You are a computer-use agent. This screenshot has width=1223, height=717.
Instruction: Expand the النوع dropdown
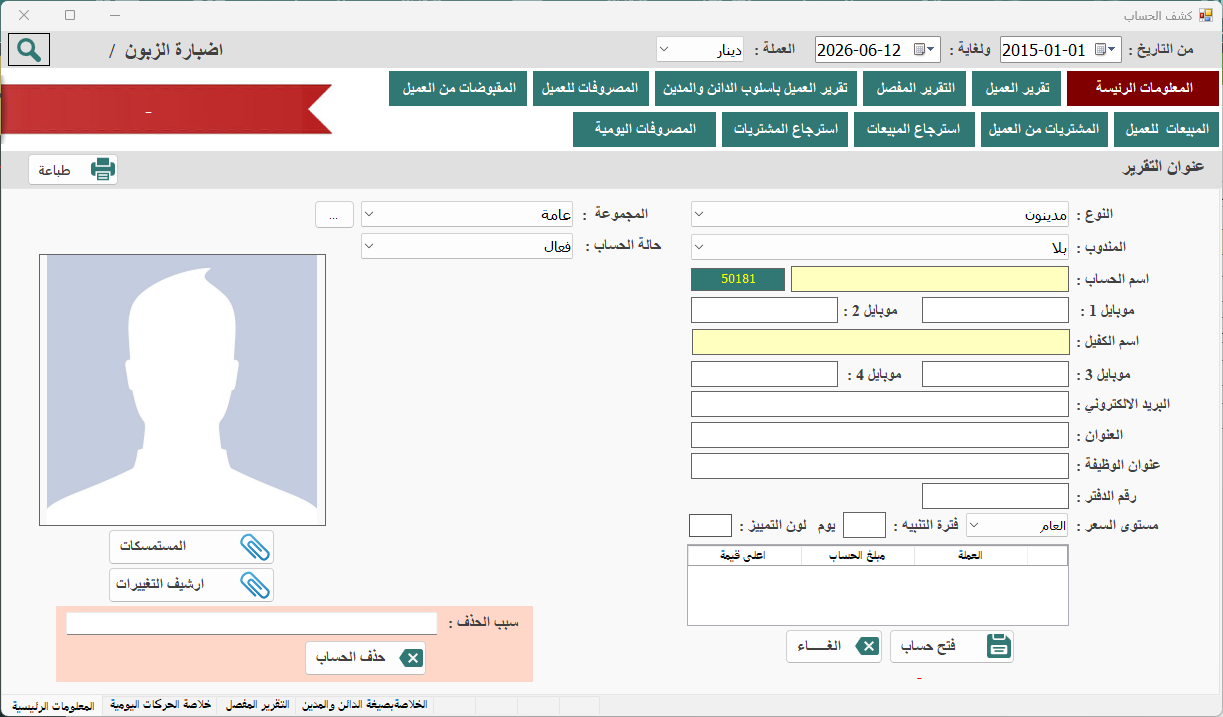point(699,214)
